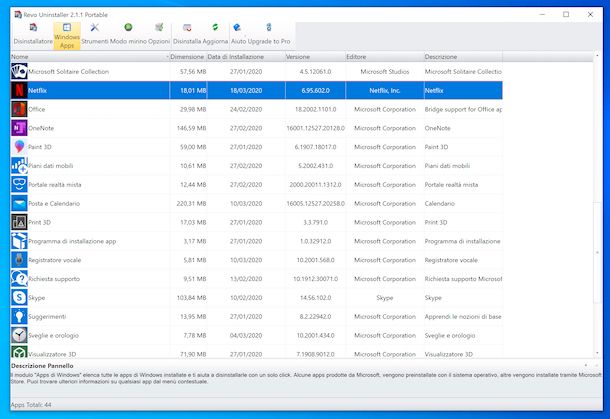
Task: Click the Descrizione Pannello heading
Action: point(42,366)
